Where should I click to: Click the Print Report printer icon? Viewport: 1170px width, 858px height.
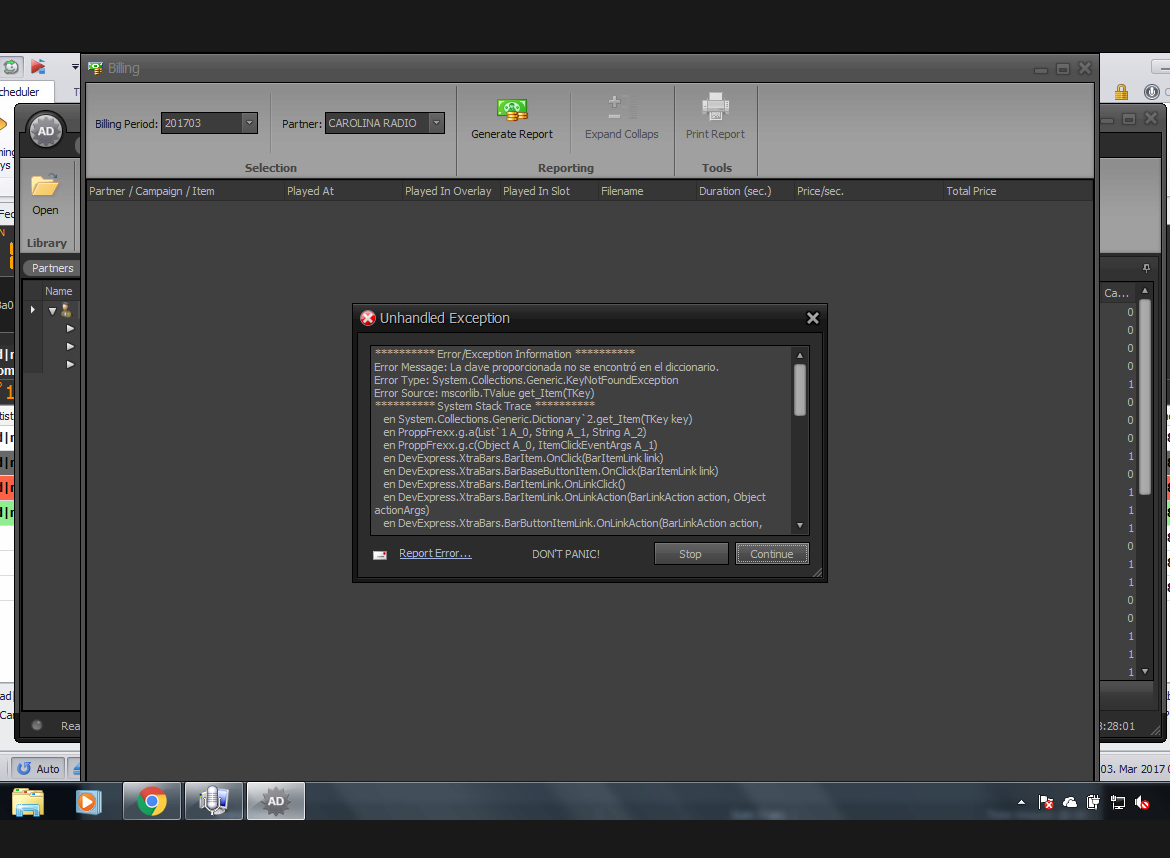(x=715, y=107)
